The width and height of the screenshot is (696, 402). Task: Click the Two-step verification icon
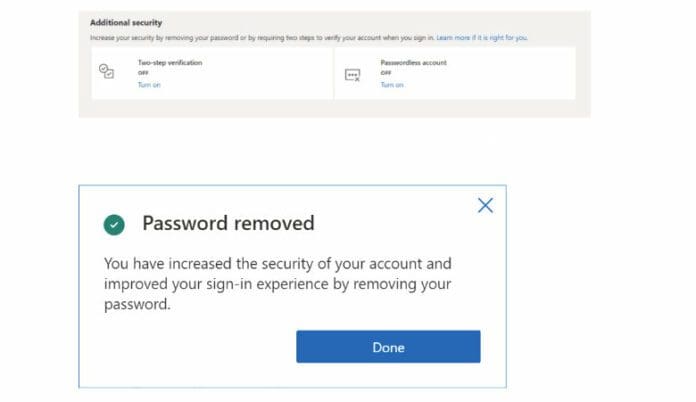click(106, 72)
